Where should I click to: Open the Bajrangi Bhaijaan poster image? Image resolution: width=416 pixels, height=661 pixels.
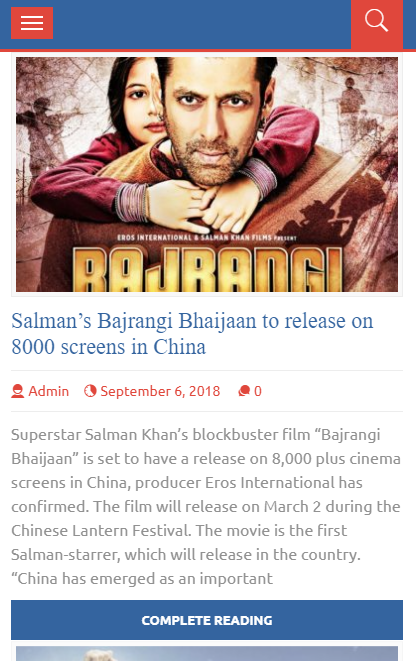click(x=207, y=175)
